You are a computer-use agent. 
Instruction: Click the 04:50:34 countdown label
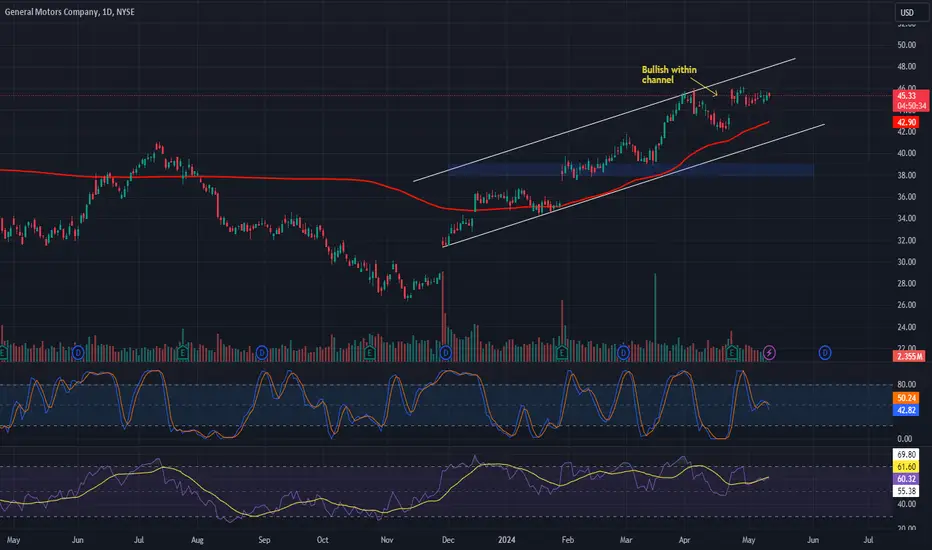(x=910, y=106)
